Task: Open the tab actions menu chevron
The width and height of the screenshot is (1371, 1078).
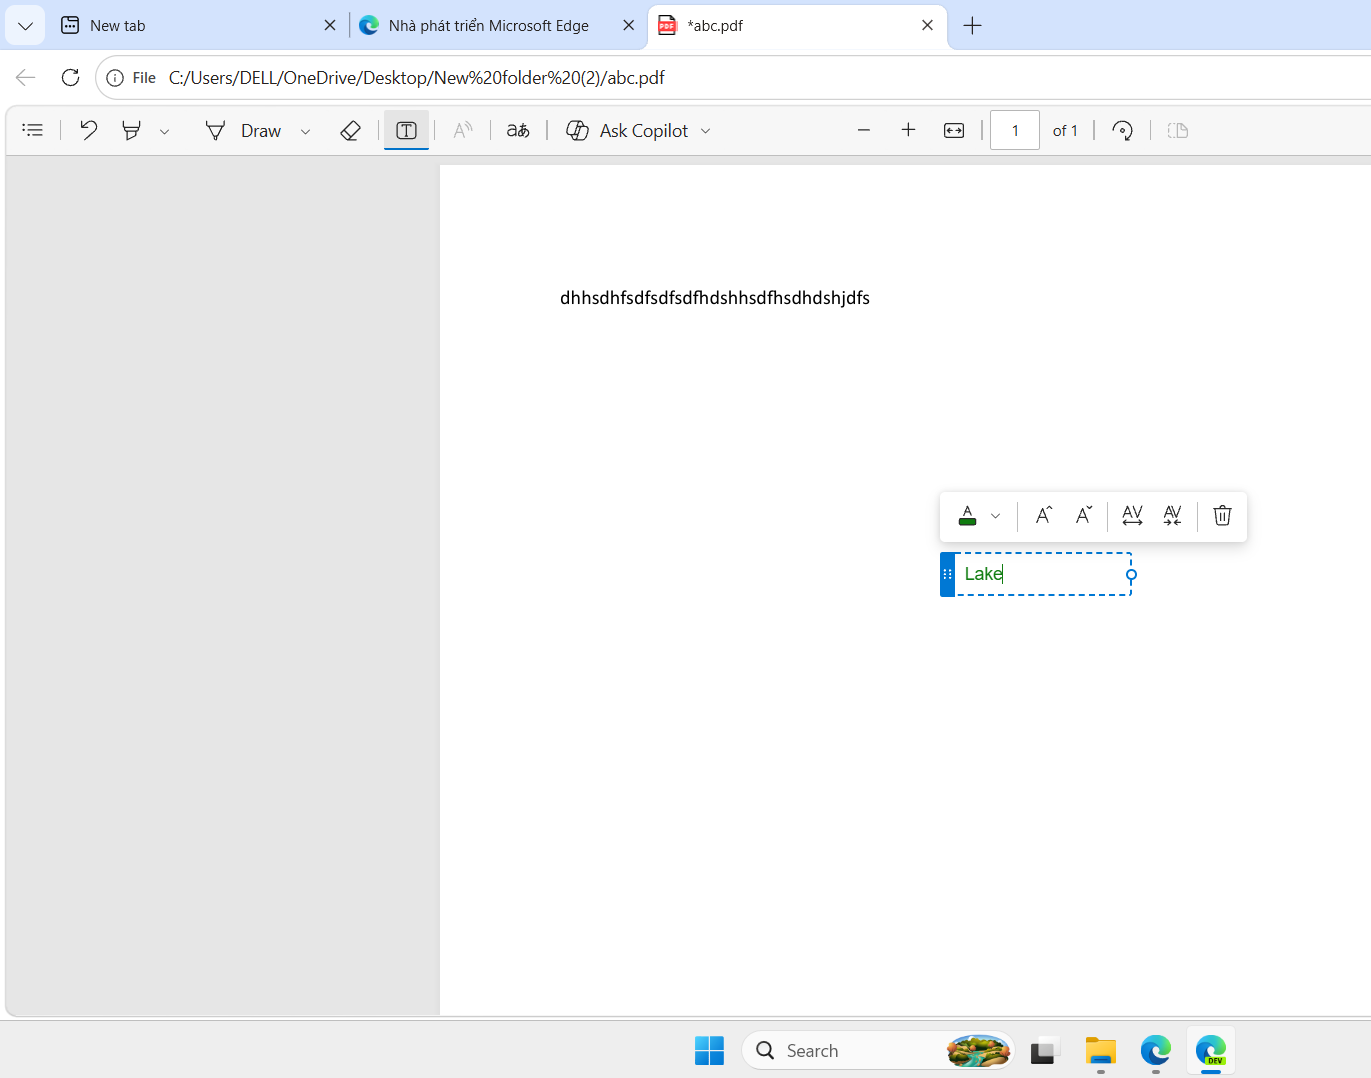Action: point(25,26)
